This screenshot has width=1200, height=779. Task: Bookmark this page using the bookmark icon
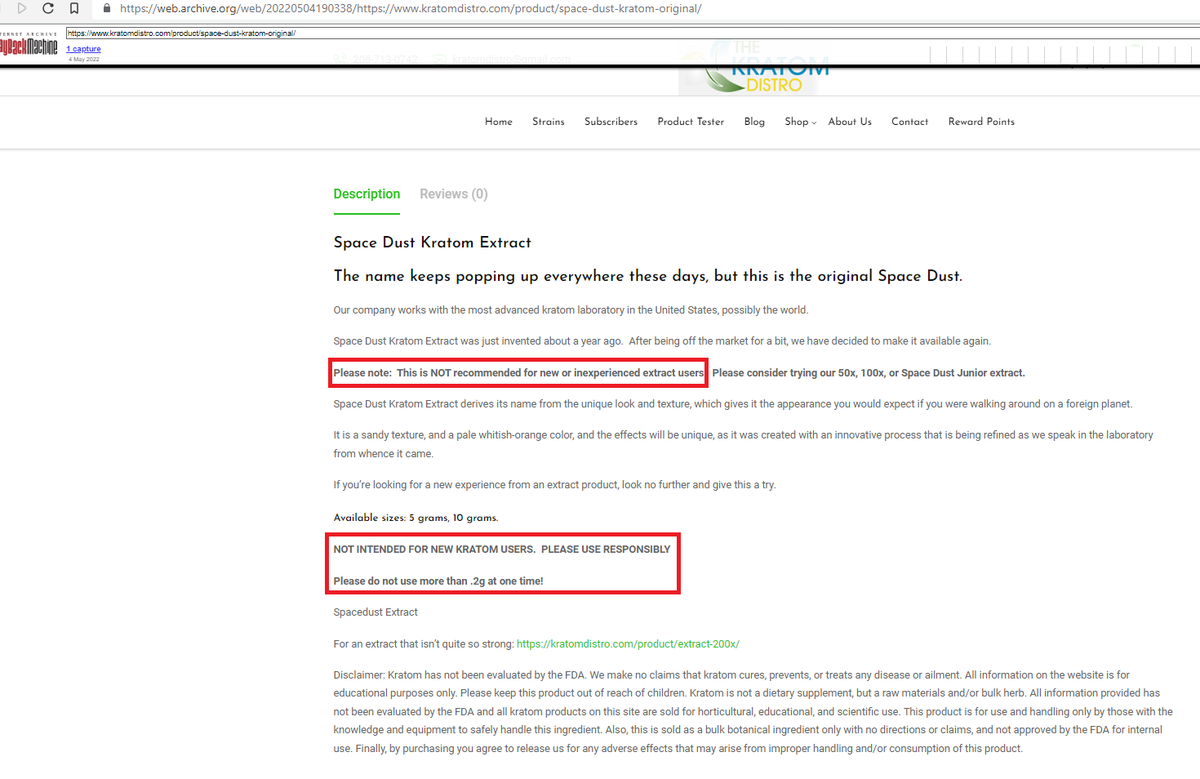point(74,8)
